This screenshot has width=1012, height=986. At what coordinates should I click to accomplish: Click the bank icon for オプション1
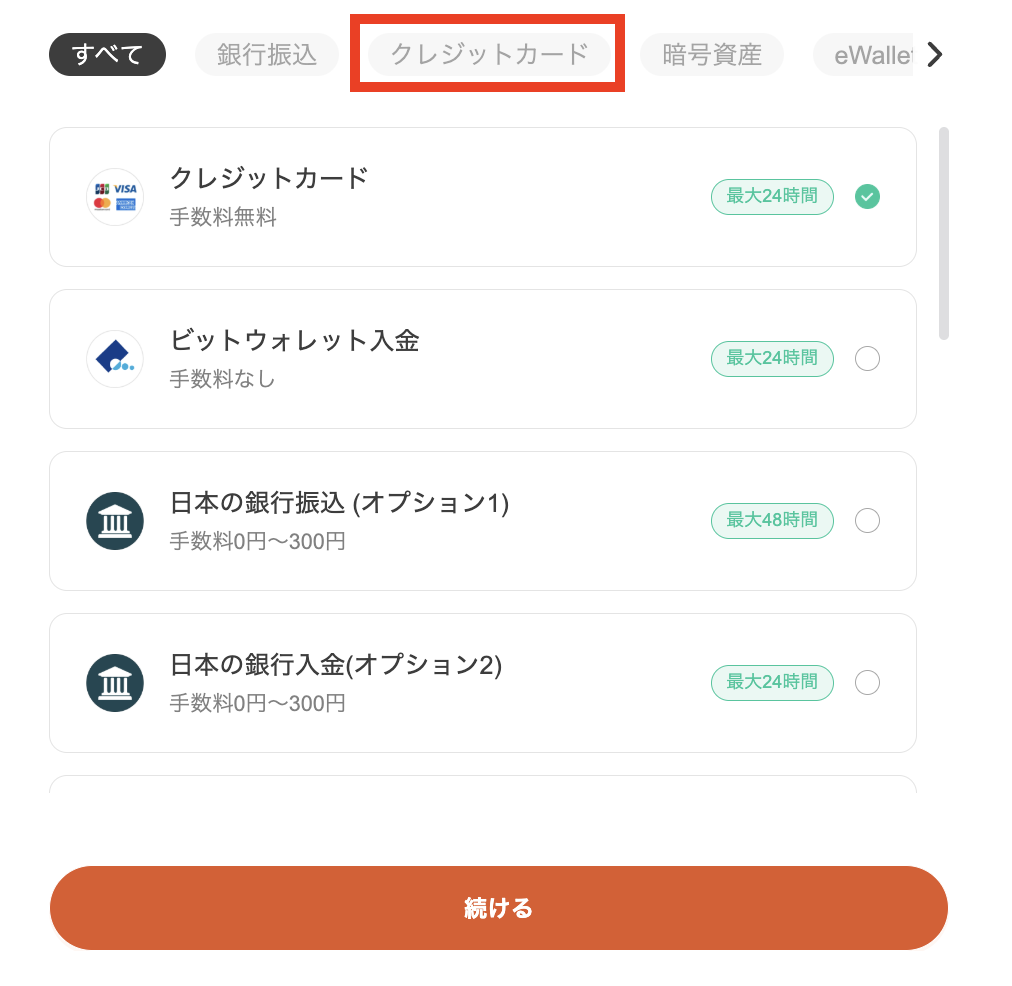[115, 521]
